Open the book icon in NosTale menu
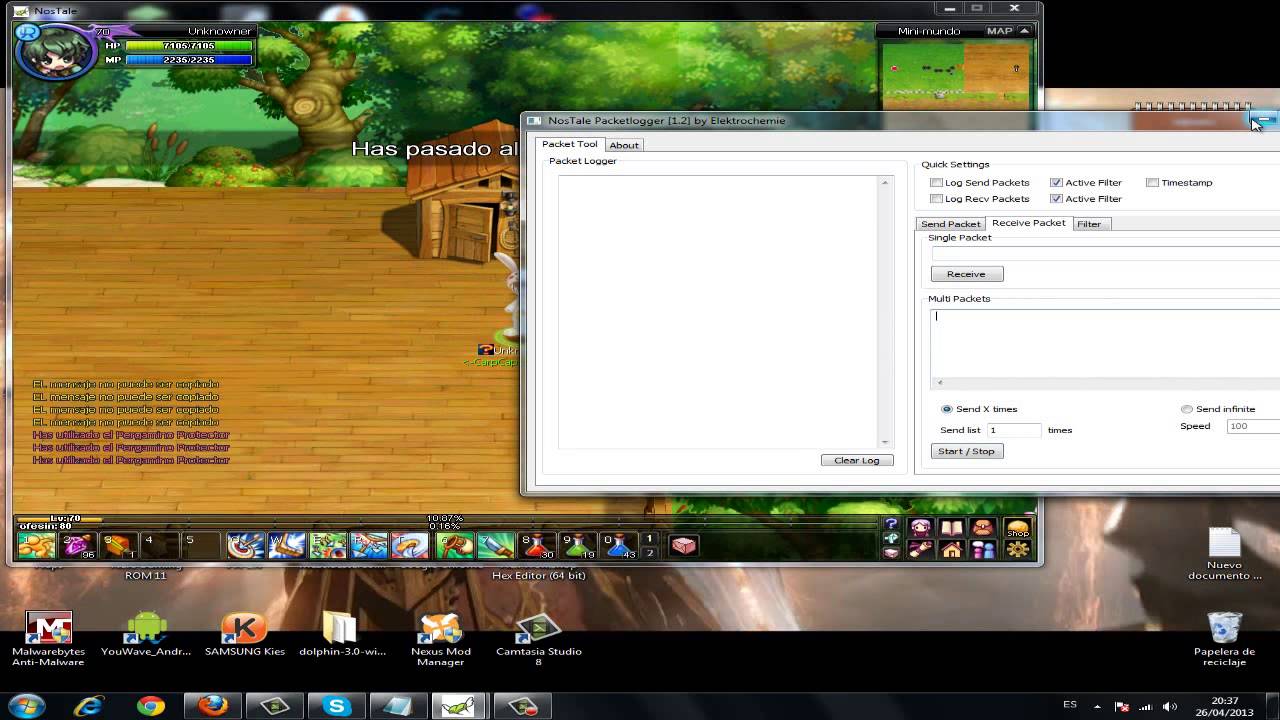Screen dimensions: 1280x720 [951, 528]
